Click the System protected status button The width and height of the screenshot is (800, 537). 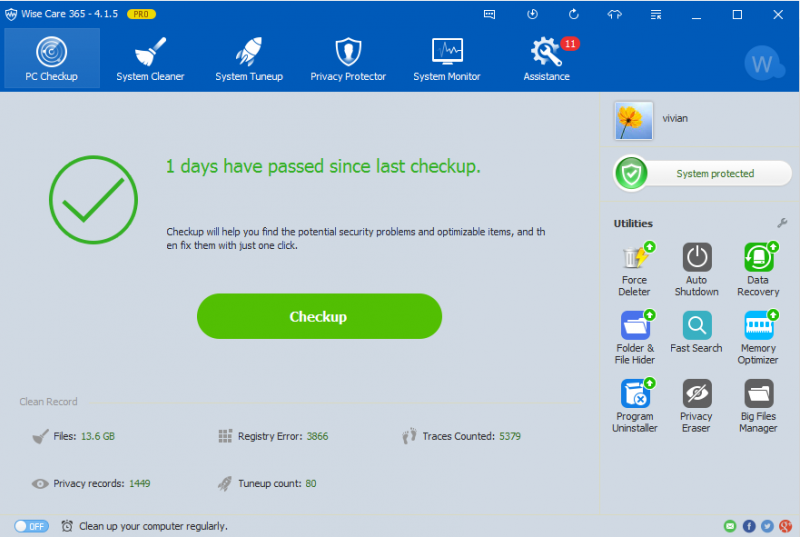[x=703, y=173]
